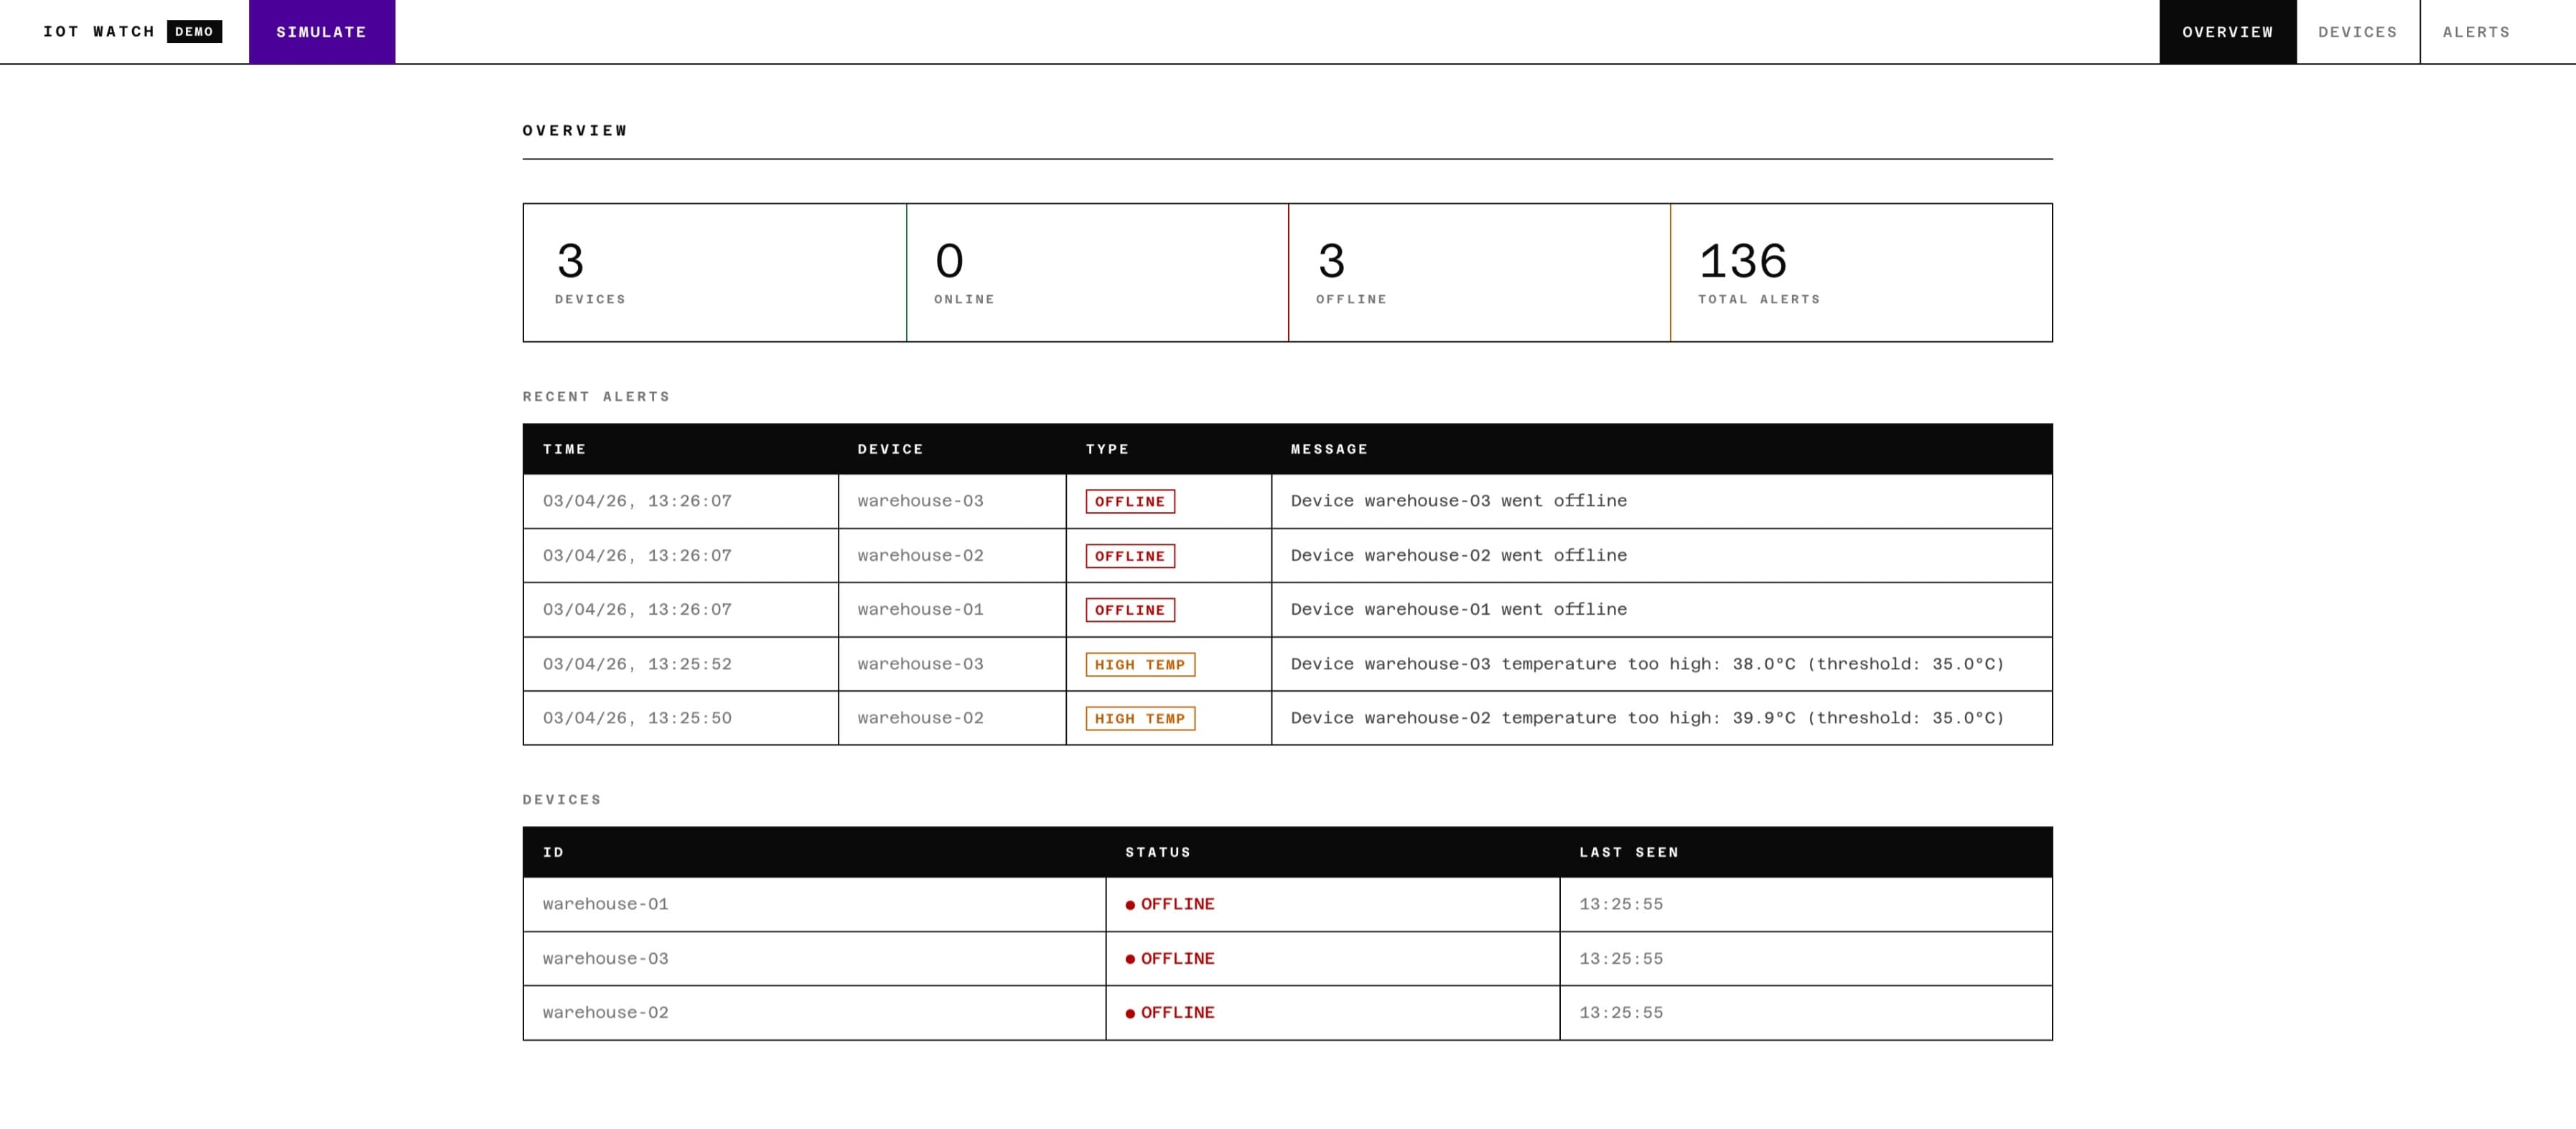This screenshot has width=2576, height=1129.
Task: Open the Alerts tab
Action: click(x=2476, y=32)
